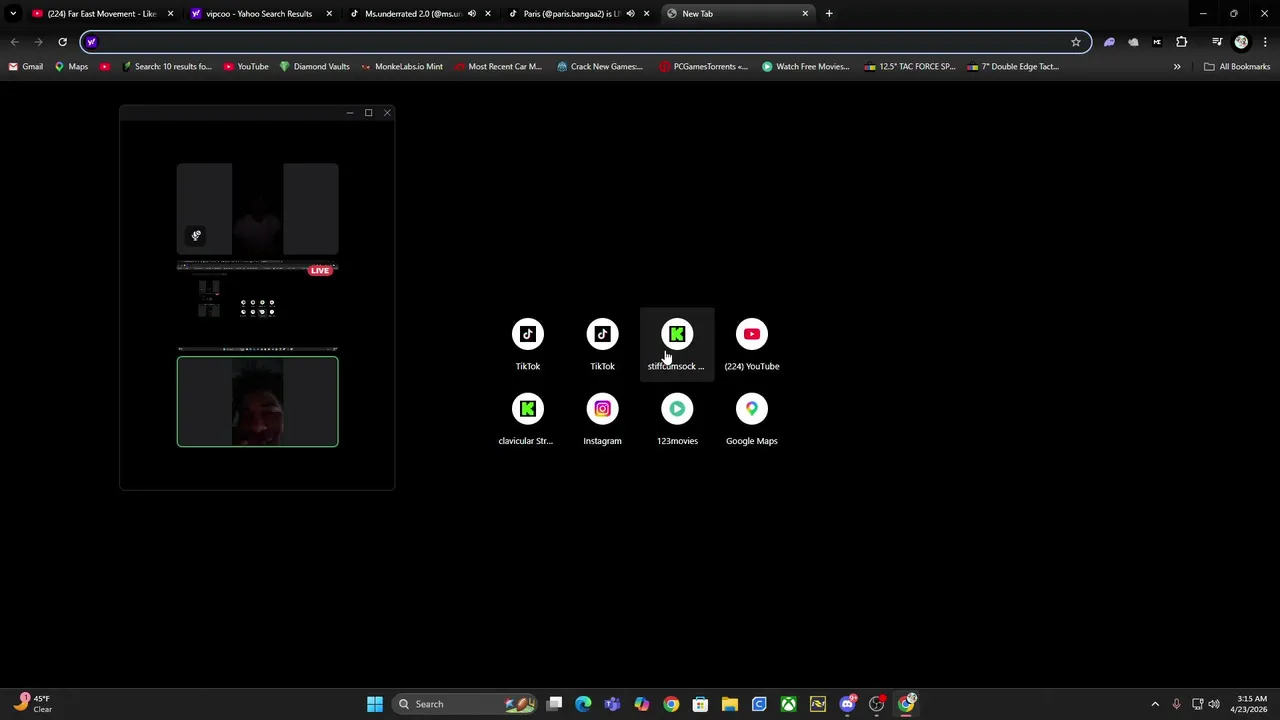The image size is (1280, 720).
Task: Mute the Paris tab audio icon
Action: point(630,14)
